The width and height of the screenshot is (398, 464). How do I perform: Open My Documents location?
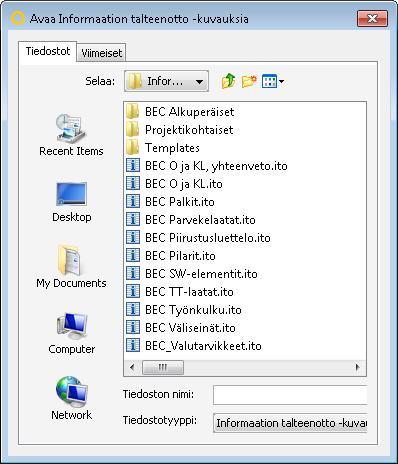coord(71,267)
